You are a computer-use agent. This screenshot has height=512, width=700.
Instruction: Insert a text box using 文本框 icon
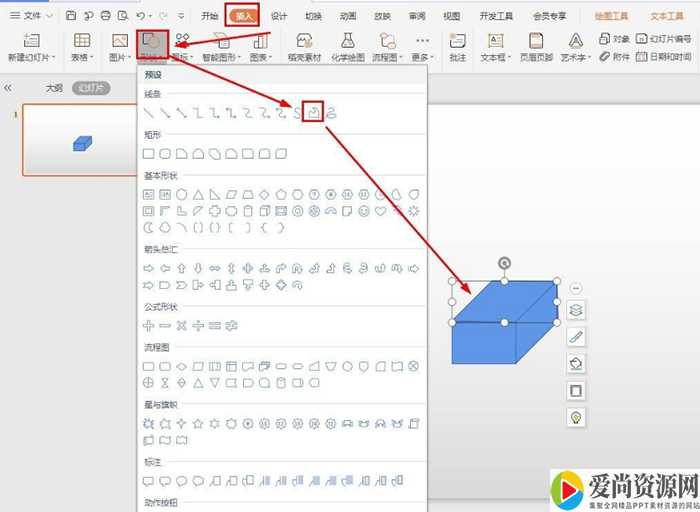pyautogui.click(x=494, y=40)
